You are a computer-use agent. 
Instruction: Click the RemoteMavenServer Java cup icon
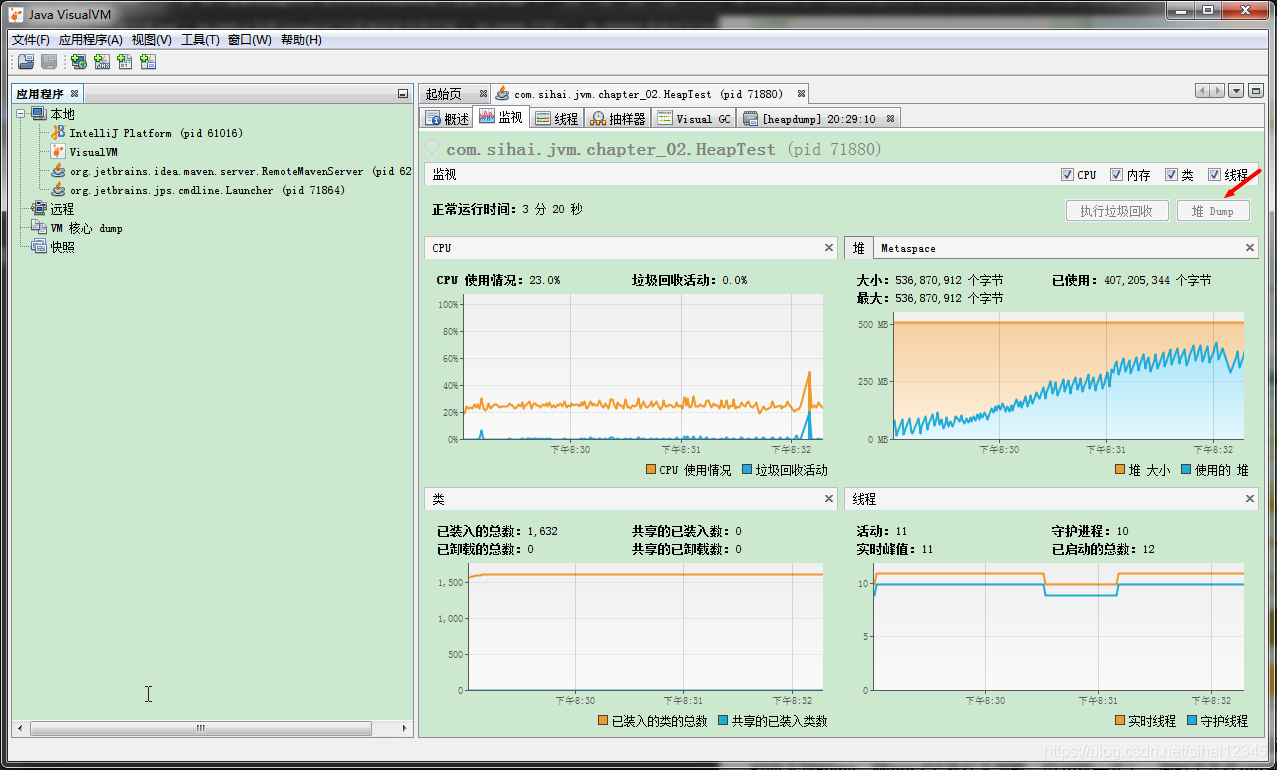coord(58,171)
